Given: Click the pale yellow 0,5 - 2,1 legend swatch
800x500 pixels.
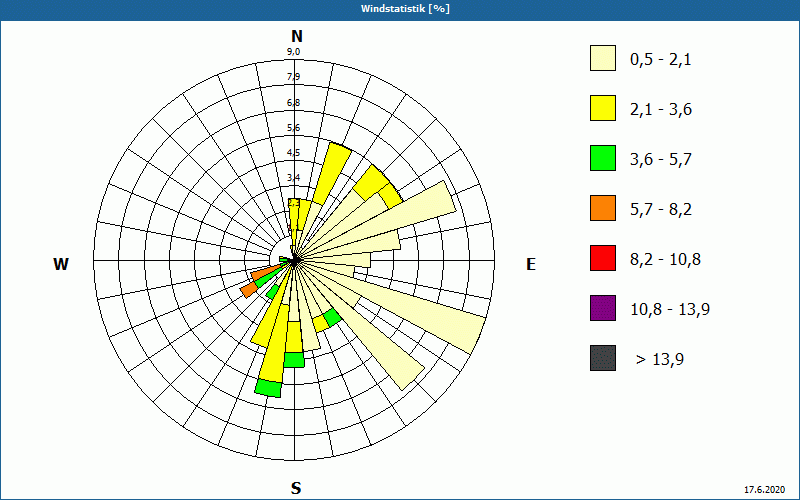Looking at the screenshot, I should 603,58.
